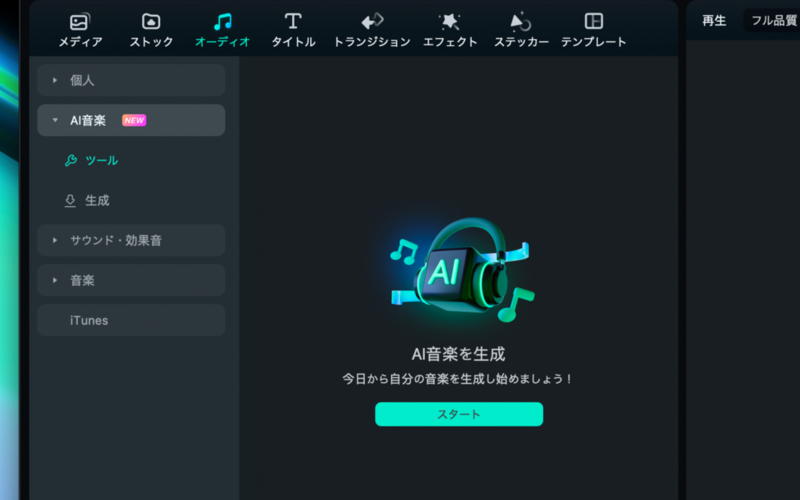The height and width of the screenshot is (500, 800).
Task: Click the download icon beside 生成
Action: coord(70,201)
